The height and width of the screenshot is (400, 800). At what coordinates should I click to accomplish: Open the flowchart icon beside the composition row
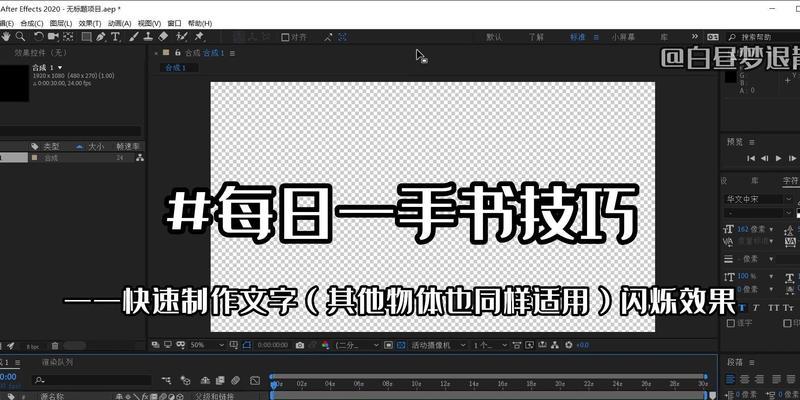pyautogui.click(x=139, y=158)
